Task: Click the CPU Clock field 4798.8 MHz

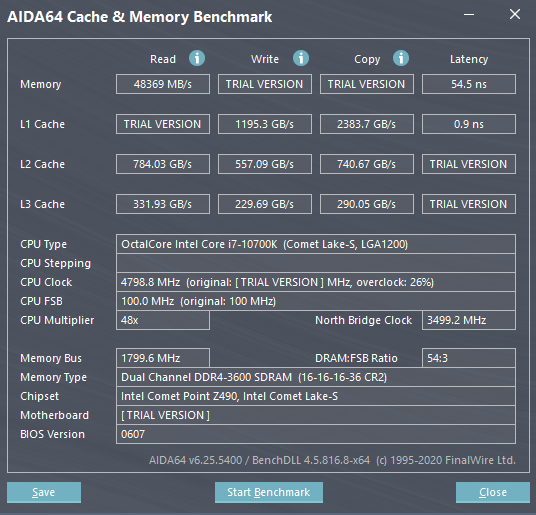Action: pyautogui.click(x=316, y=282)
